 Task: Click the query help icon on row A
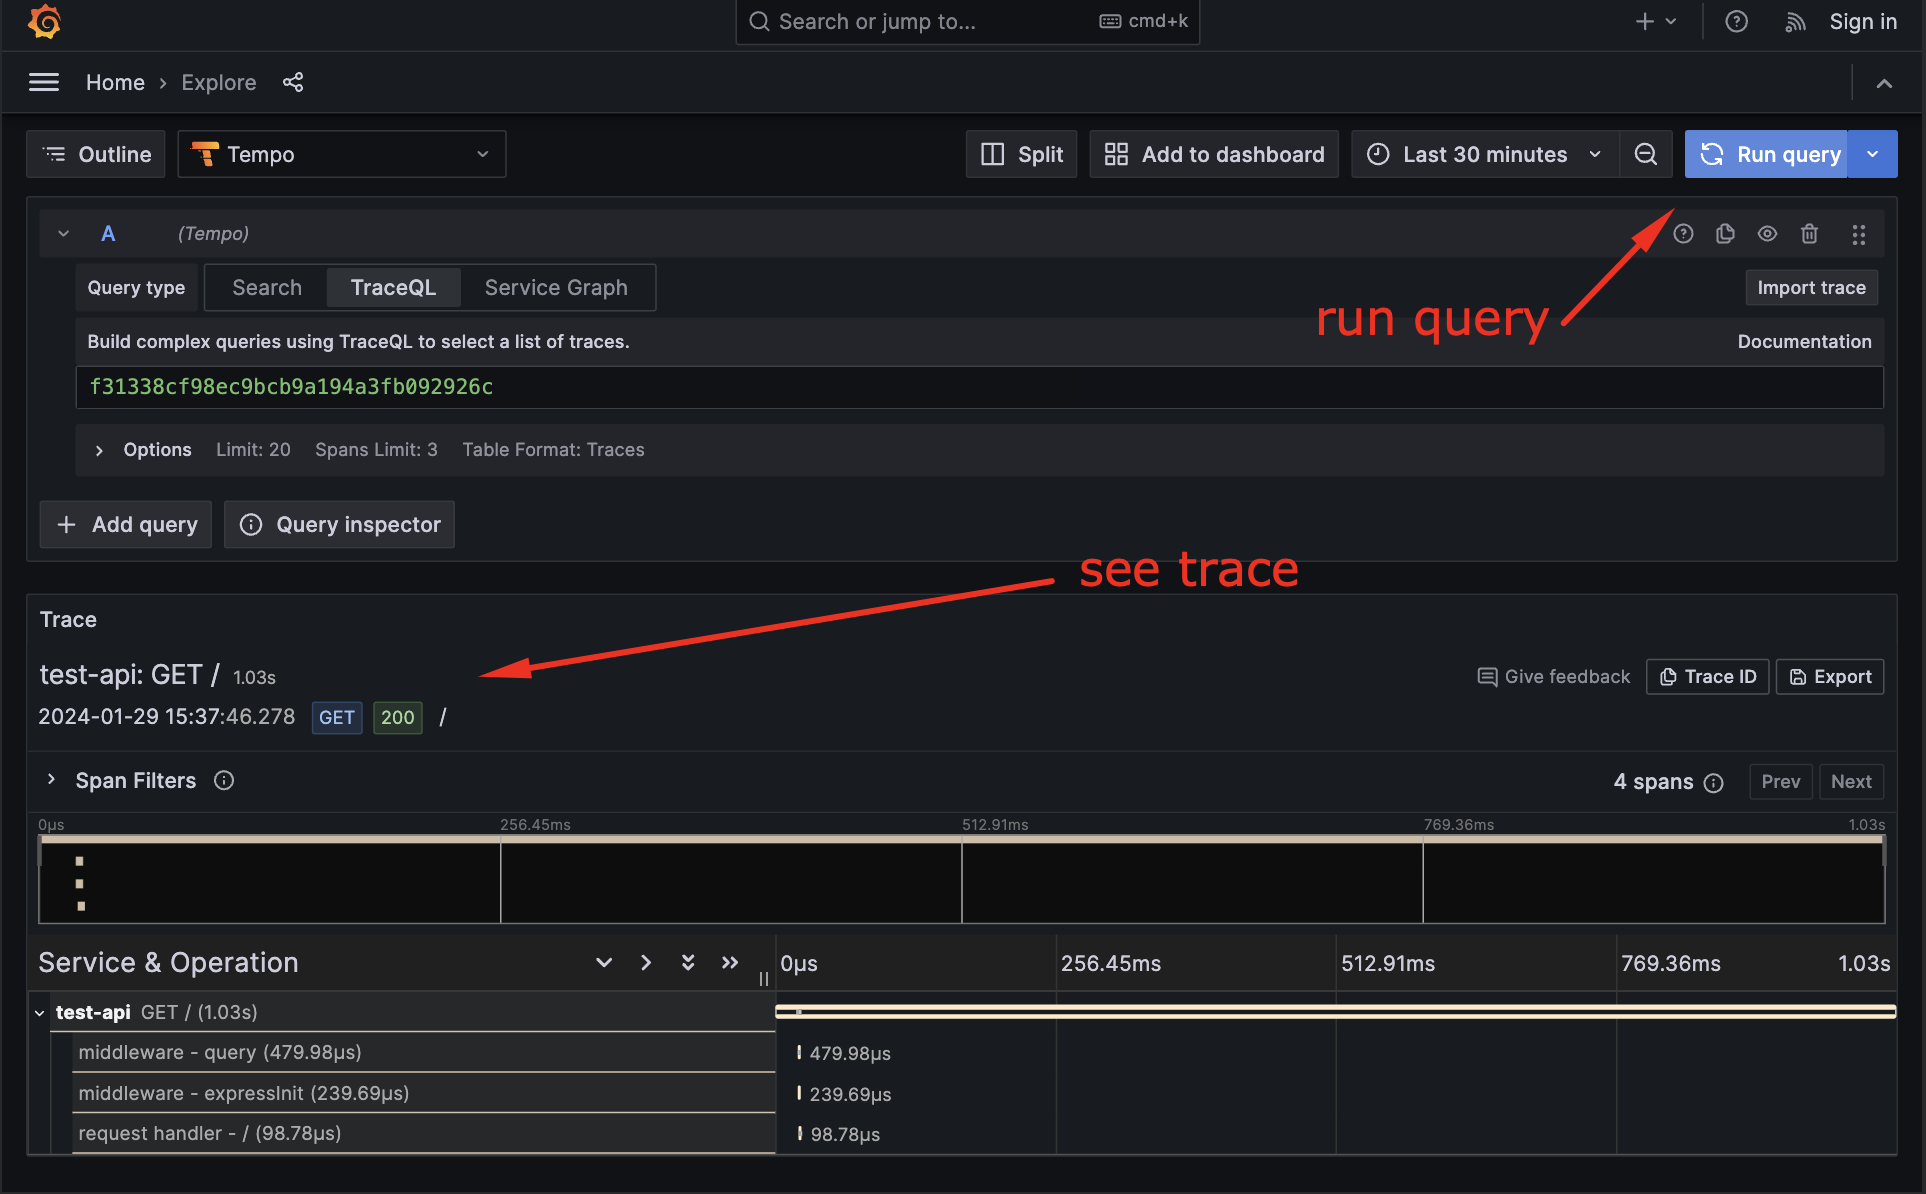1683,233
